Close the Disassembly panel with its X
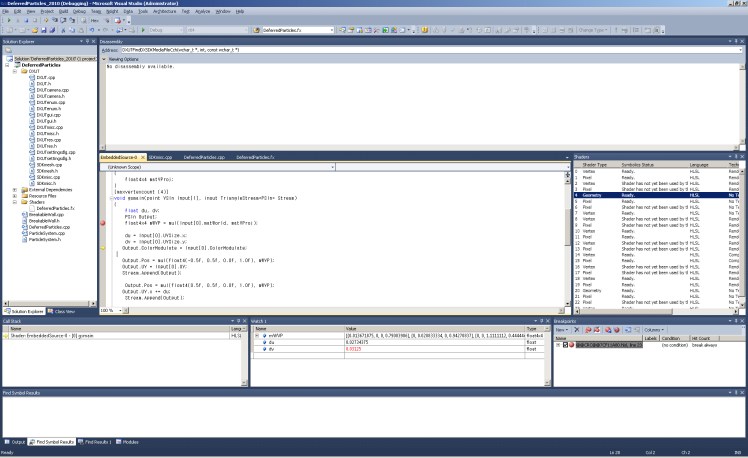 pyautogui.click(x=741, y=41)
